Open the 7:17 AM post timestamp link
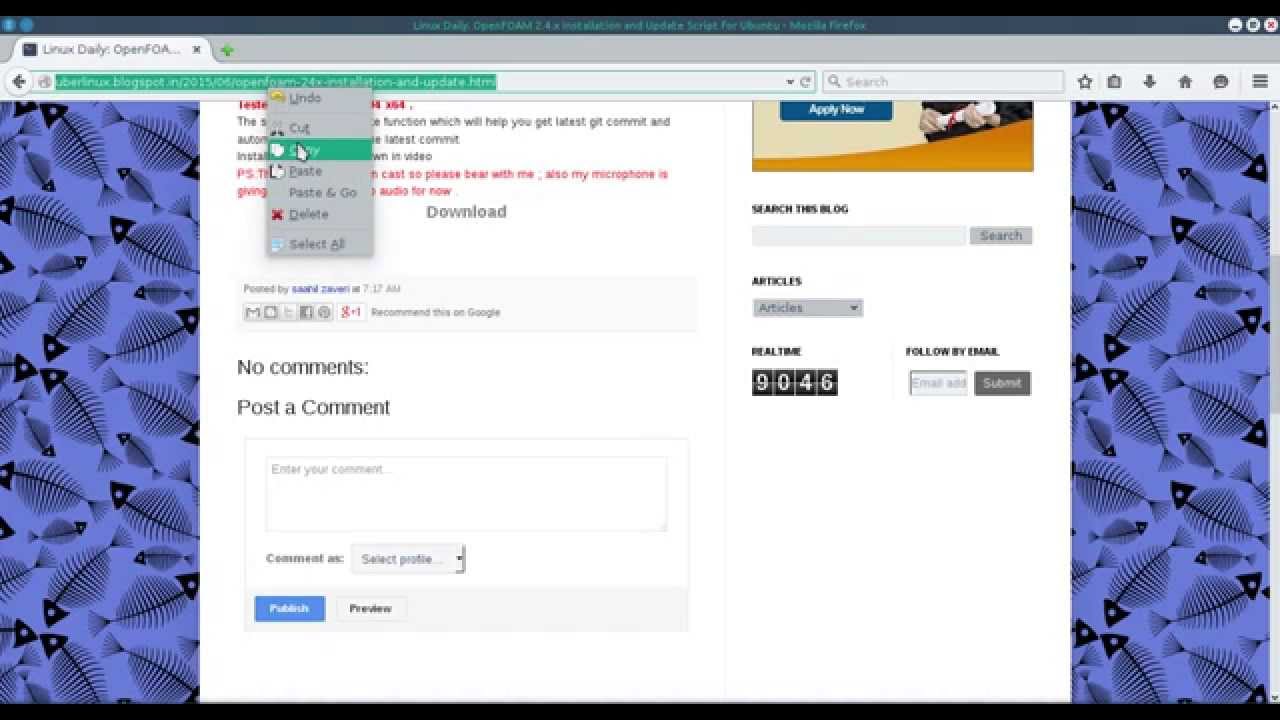 point(381,289)
